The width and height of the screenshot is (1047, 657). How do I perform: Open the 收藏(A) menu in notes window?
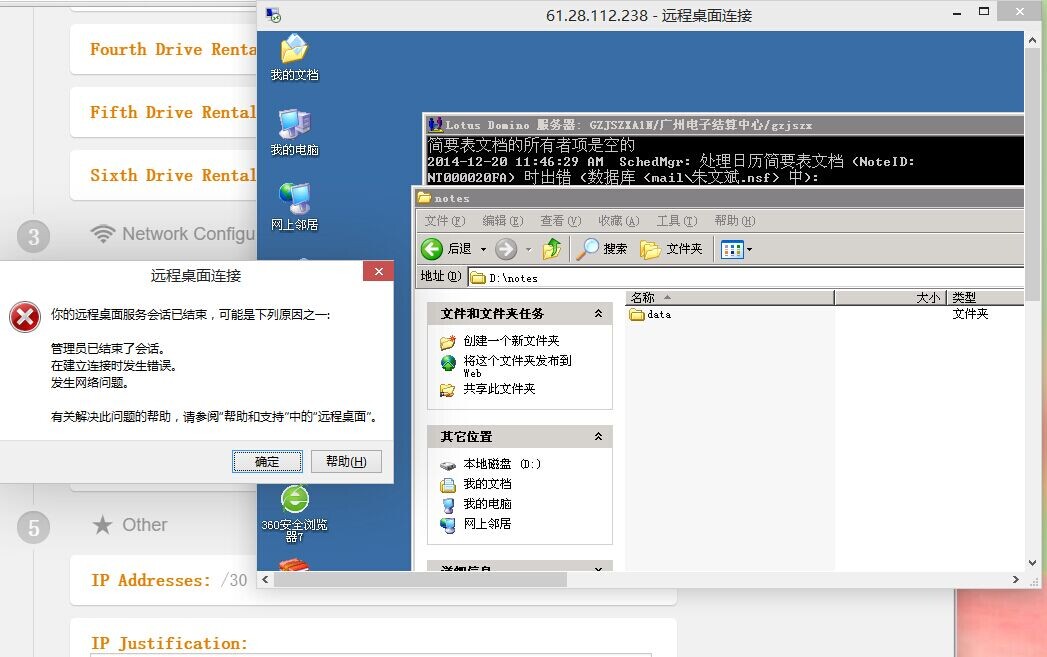point(619,221)
